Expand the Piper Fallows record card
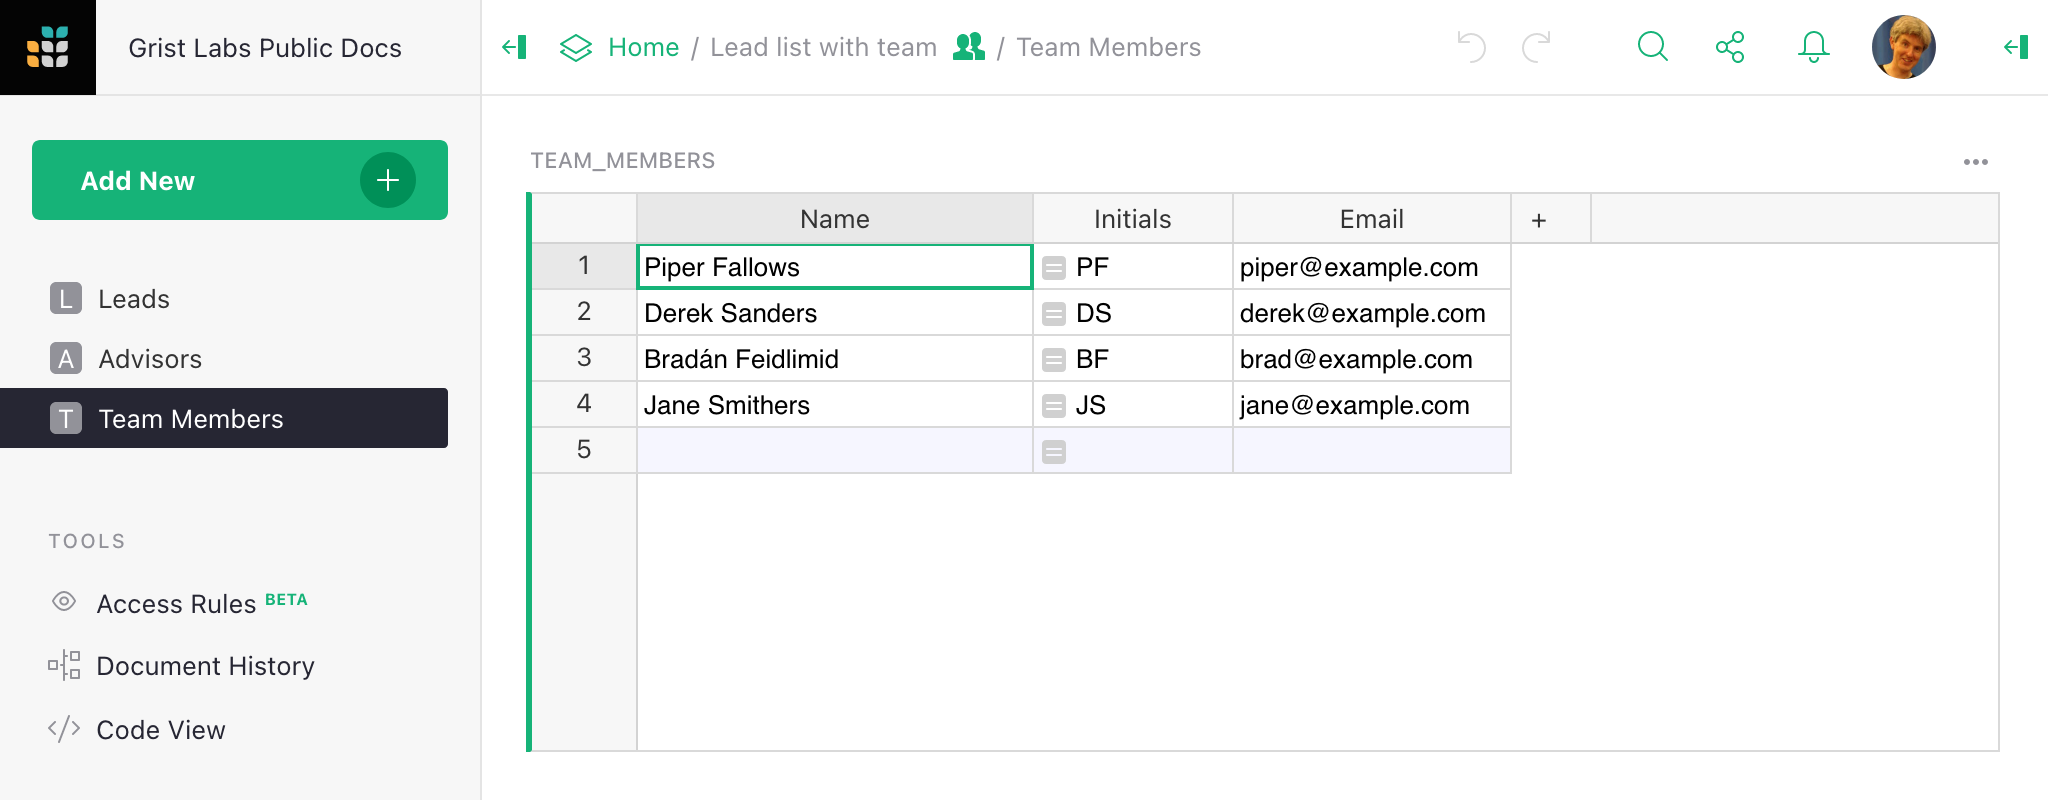The image size is (2048, 800). (1054, 267)
